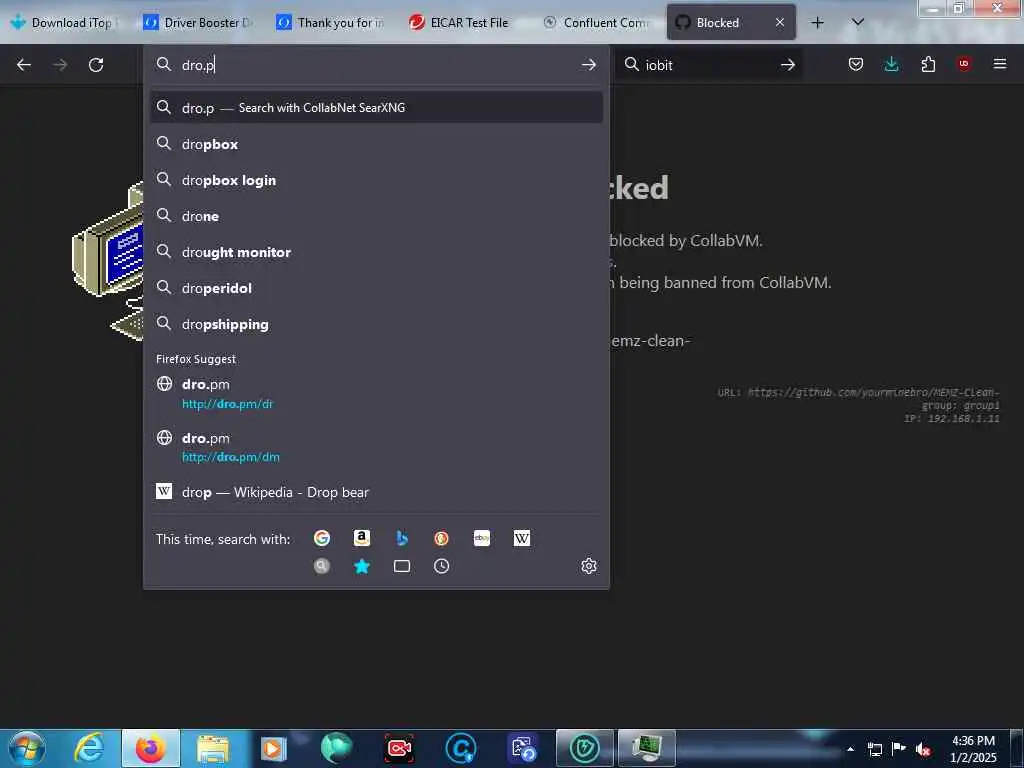The image size is (1024, 768).
Task: Switch to Download iTop tab
Action: pyautogui.click(x=65, y=23)
